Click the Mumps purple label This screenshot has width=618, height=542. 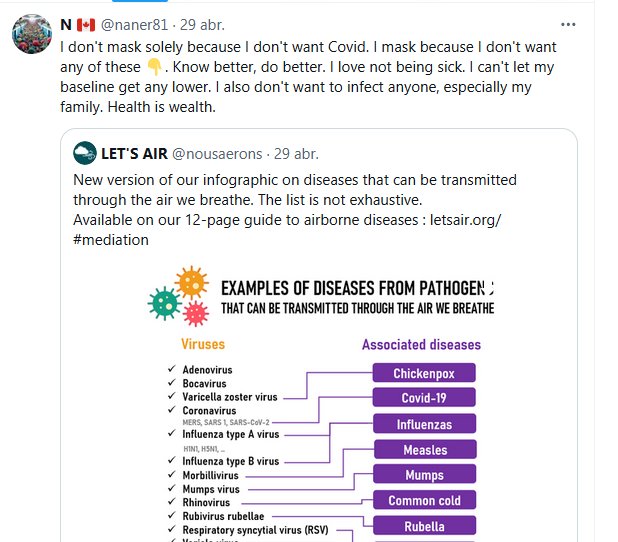tap(424, 475)
